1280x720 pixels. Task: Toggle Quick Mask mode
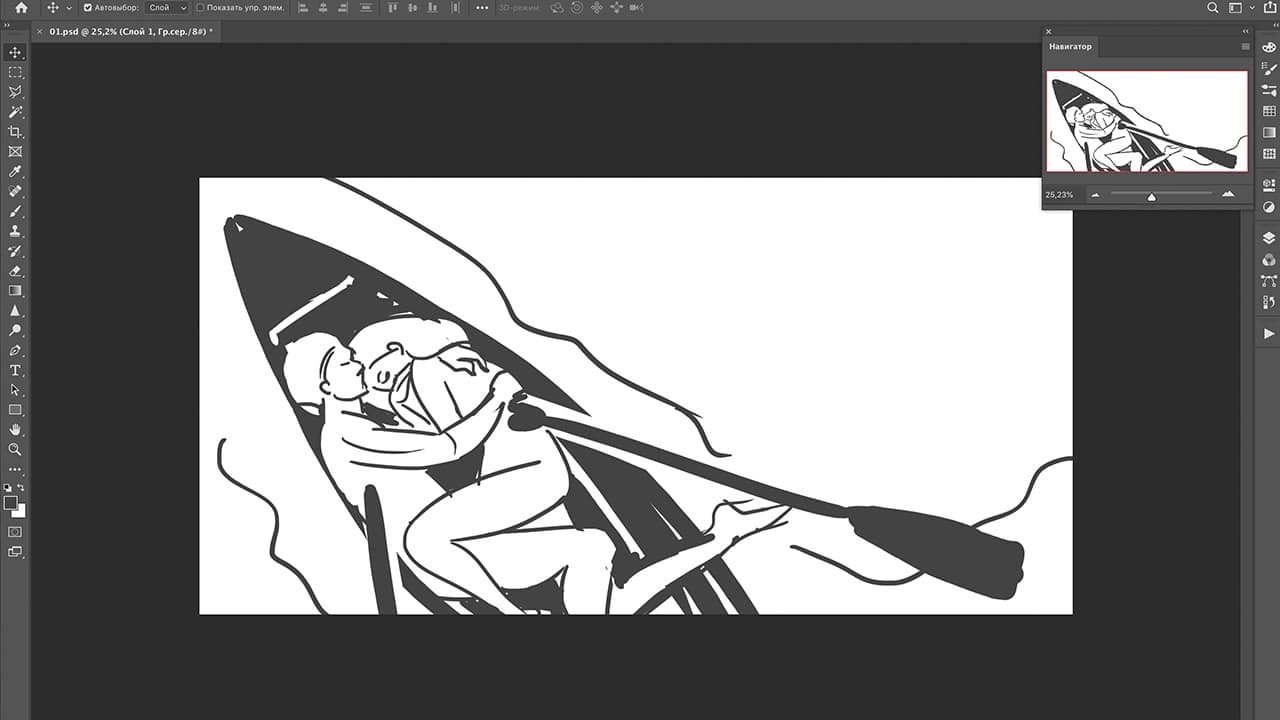pos(15,532)
